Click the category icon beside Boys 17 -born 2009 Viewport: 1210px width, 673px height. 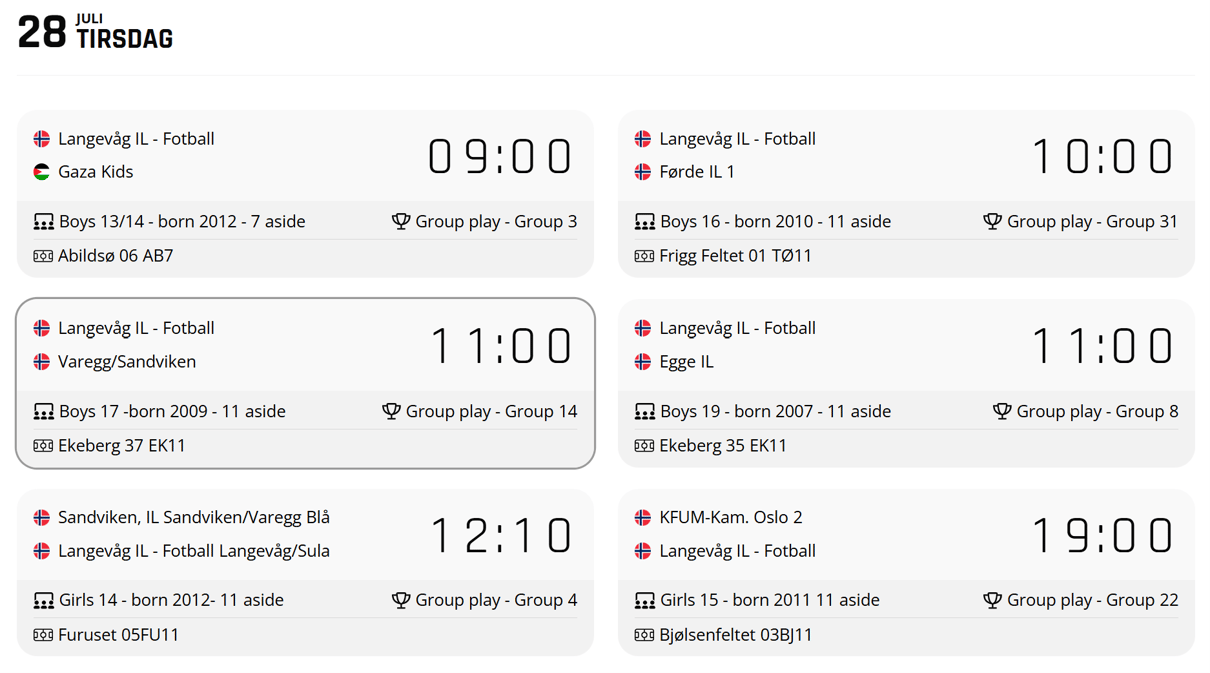pyautogui.click(x=43, y=411)
